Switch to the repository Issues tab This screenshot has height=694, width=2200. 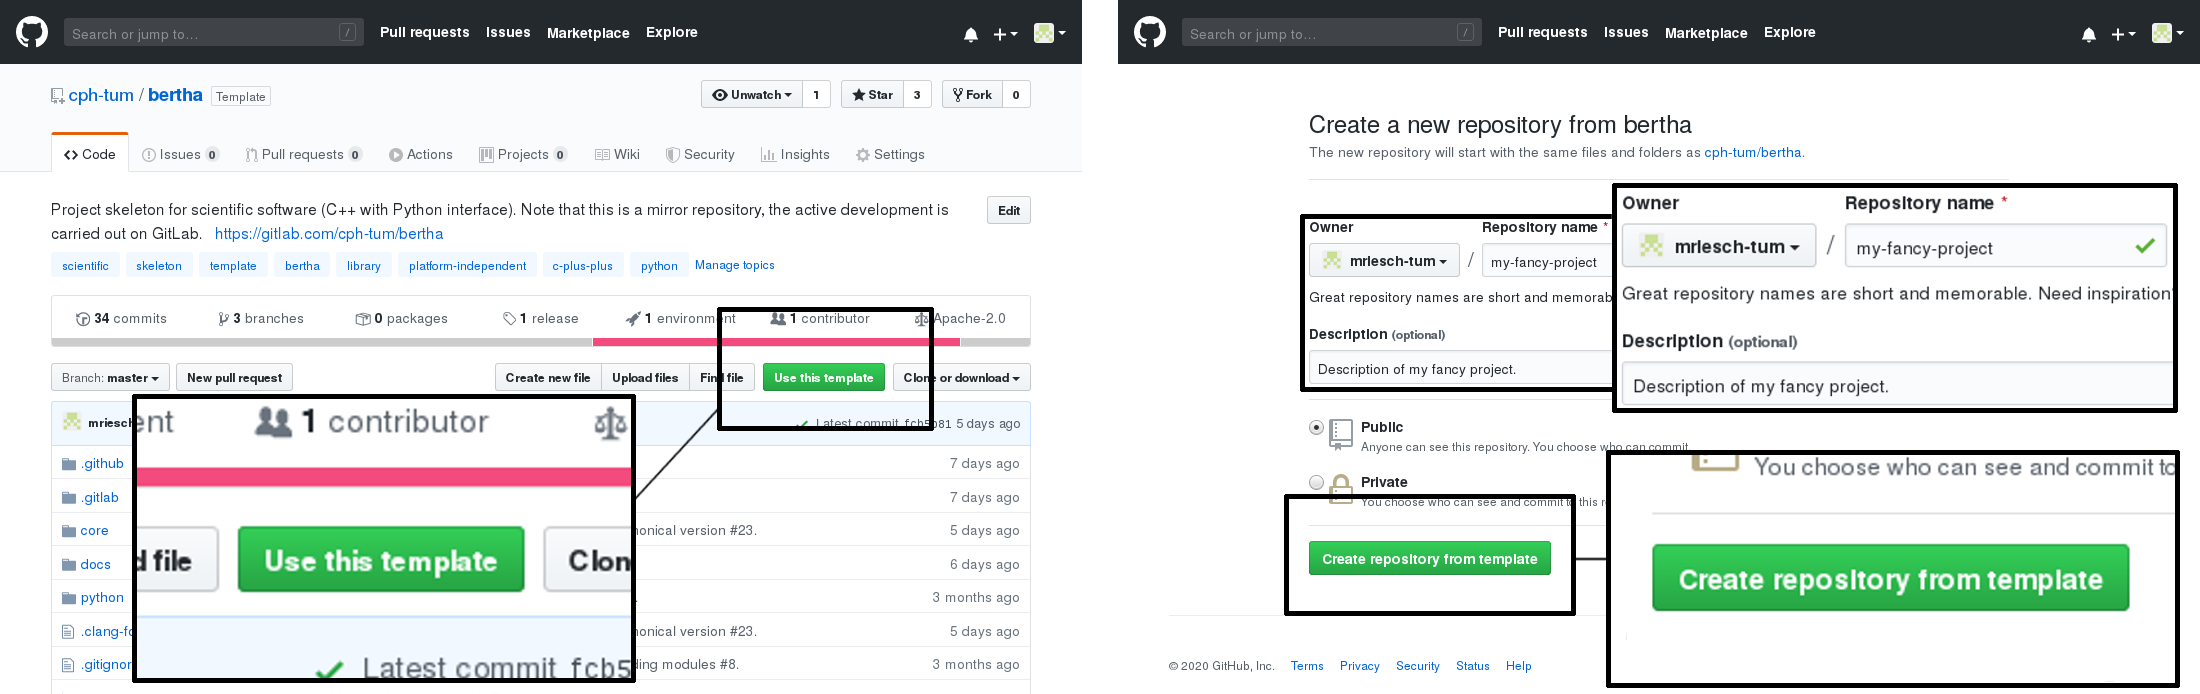(x=180, y=155)
